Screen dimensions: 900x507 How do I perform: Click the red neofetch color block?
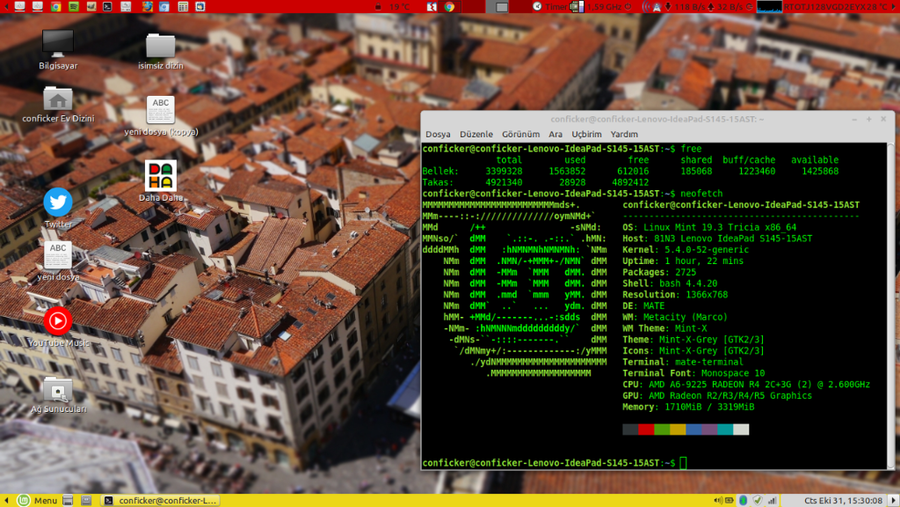pos(646,429)
